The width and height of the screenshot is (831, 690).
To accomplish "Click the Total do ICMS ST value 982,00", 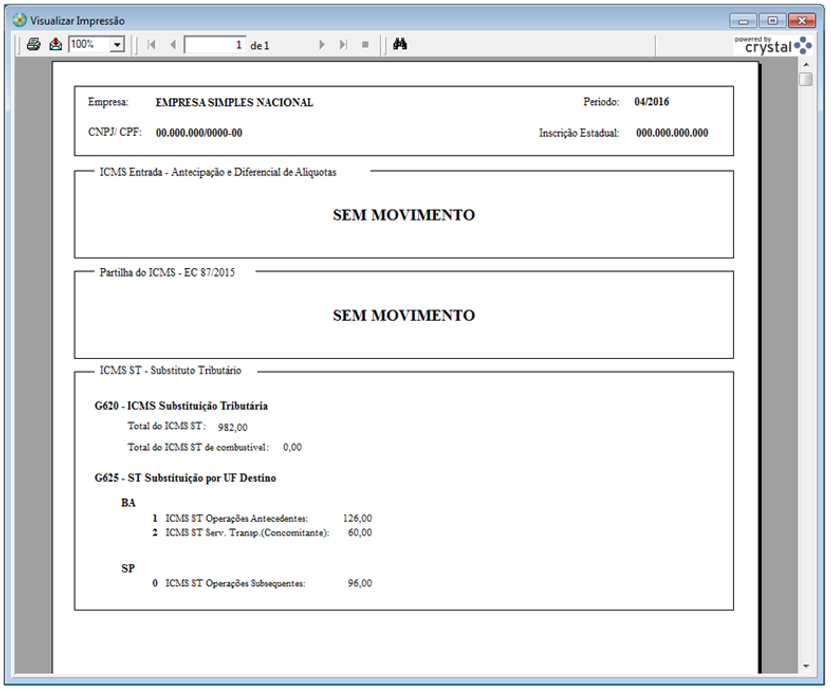I will click(232, 427).
